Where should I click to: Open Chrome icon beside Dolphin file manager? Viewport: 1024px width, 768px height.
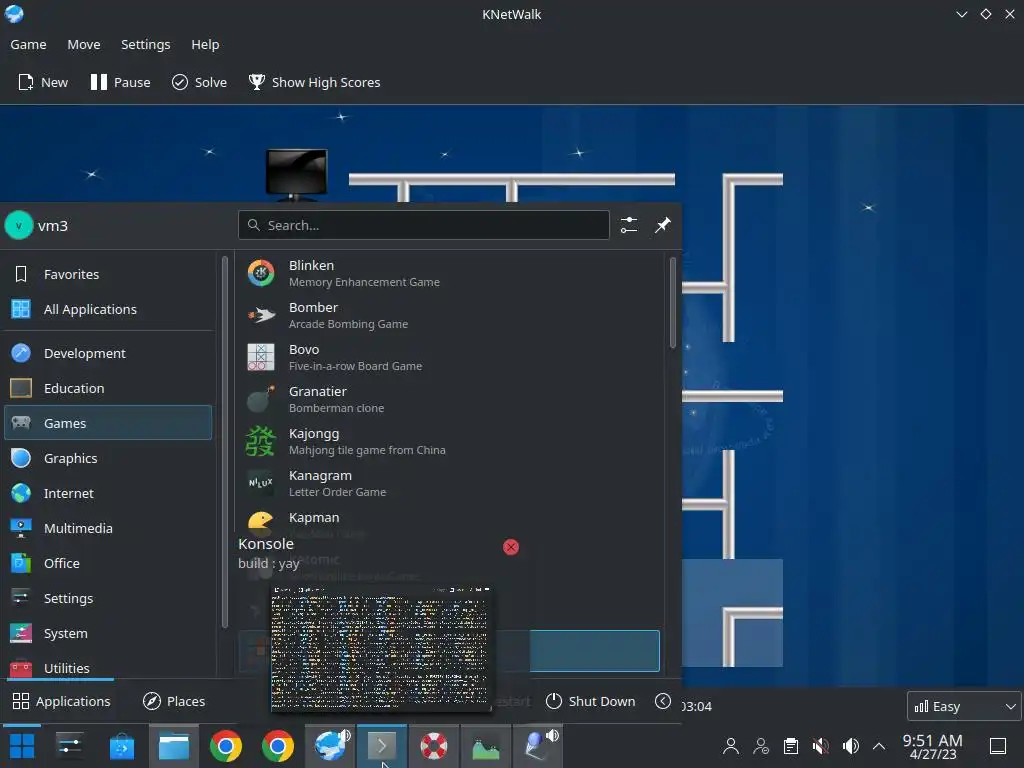click(x=226, y=746)
